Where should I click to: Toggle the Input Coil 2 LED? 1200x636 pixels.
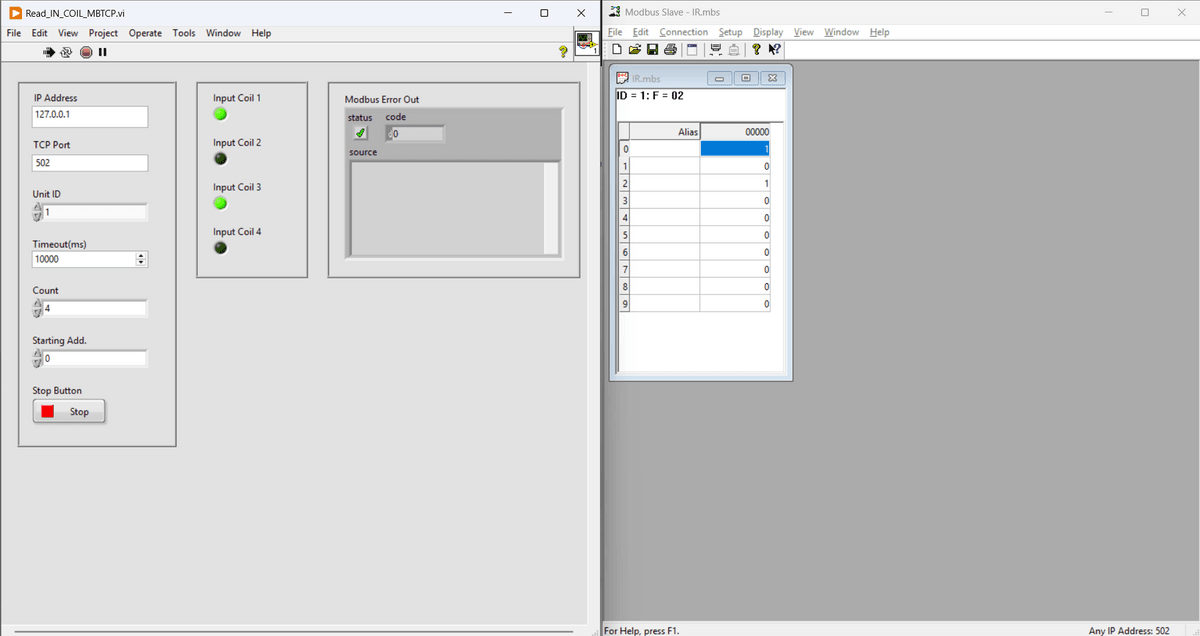(x=220, y=158)
